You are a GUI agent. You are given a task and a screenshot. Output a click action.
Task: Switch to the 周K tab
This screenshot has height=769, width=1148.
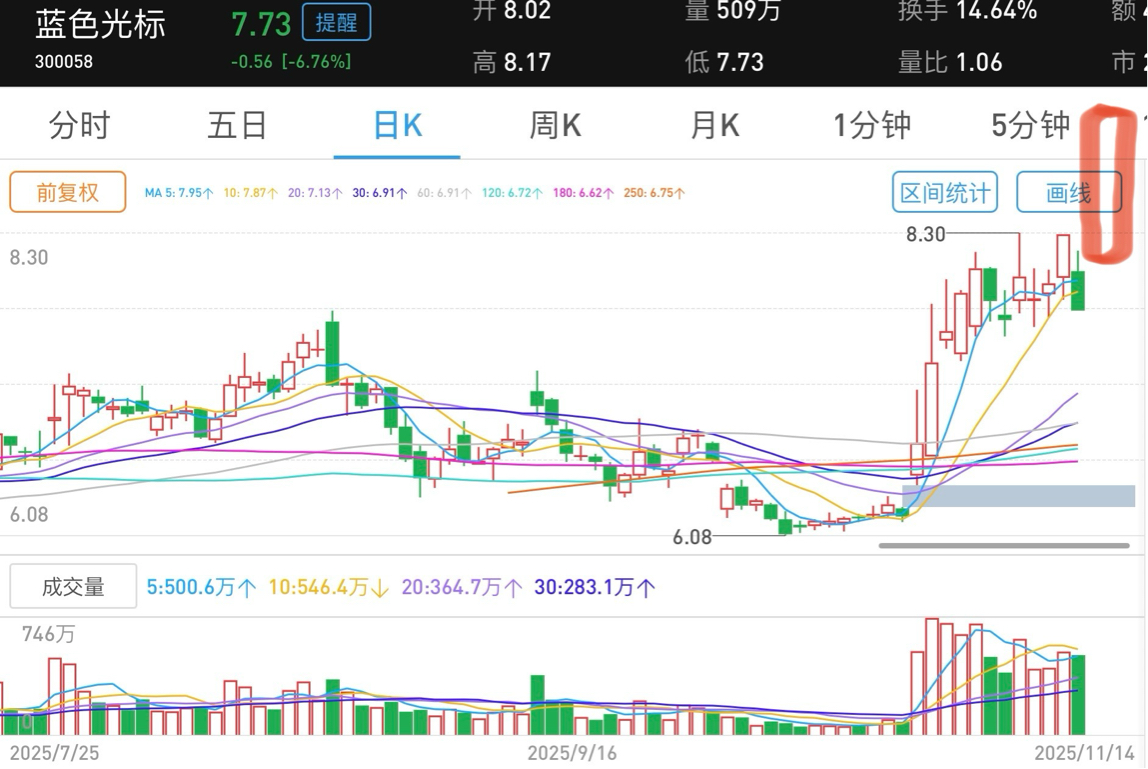point(555,125)
